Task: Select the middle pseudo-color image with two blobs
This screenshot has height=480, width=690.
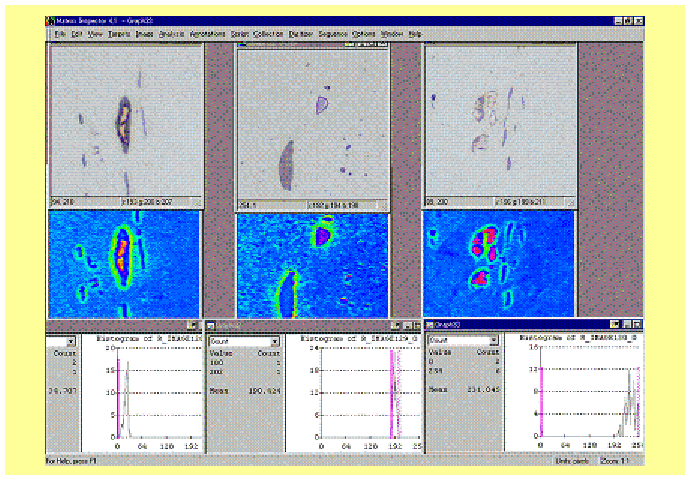Action: [312, 266]
